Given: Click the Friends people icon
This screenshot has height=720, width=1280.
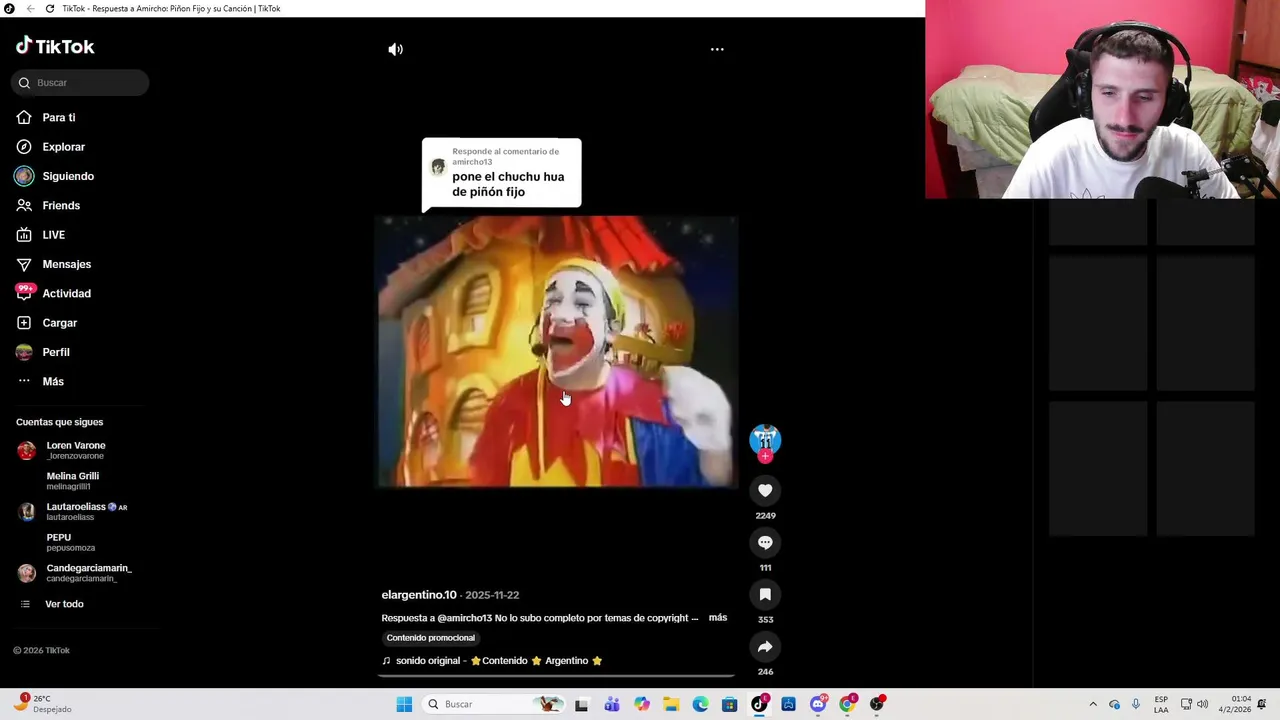Looking at the screenshot, I should [24, 206].
